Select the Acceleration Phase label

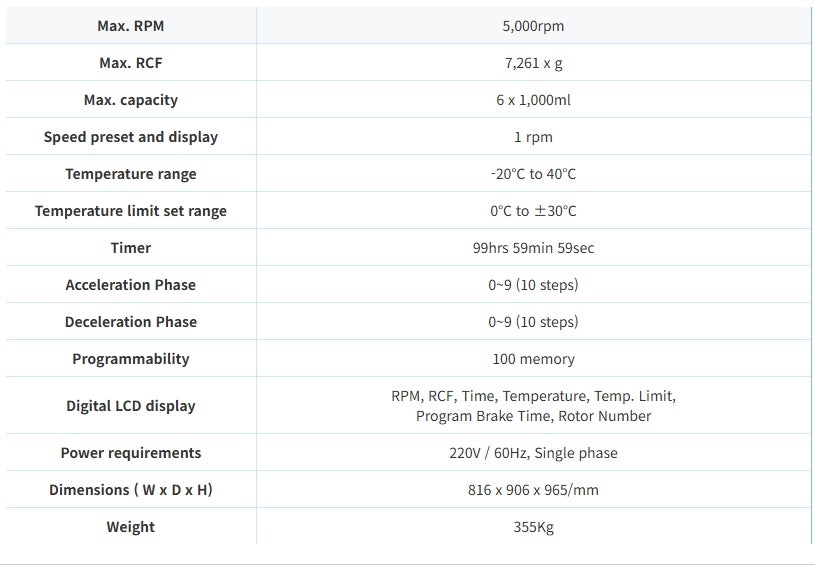(131, 285)
